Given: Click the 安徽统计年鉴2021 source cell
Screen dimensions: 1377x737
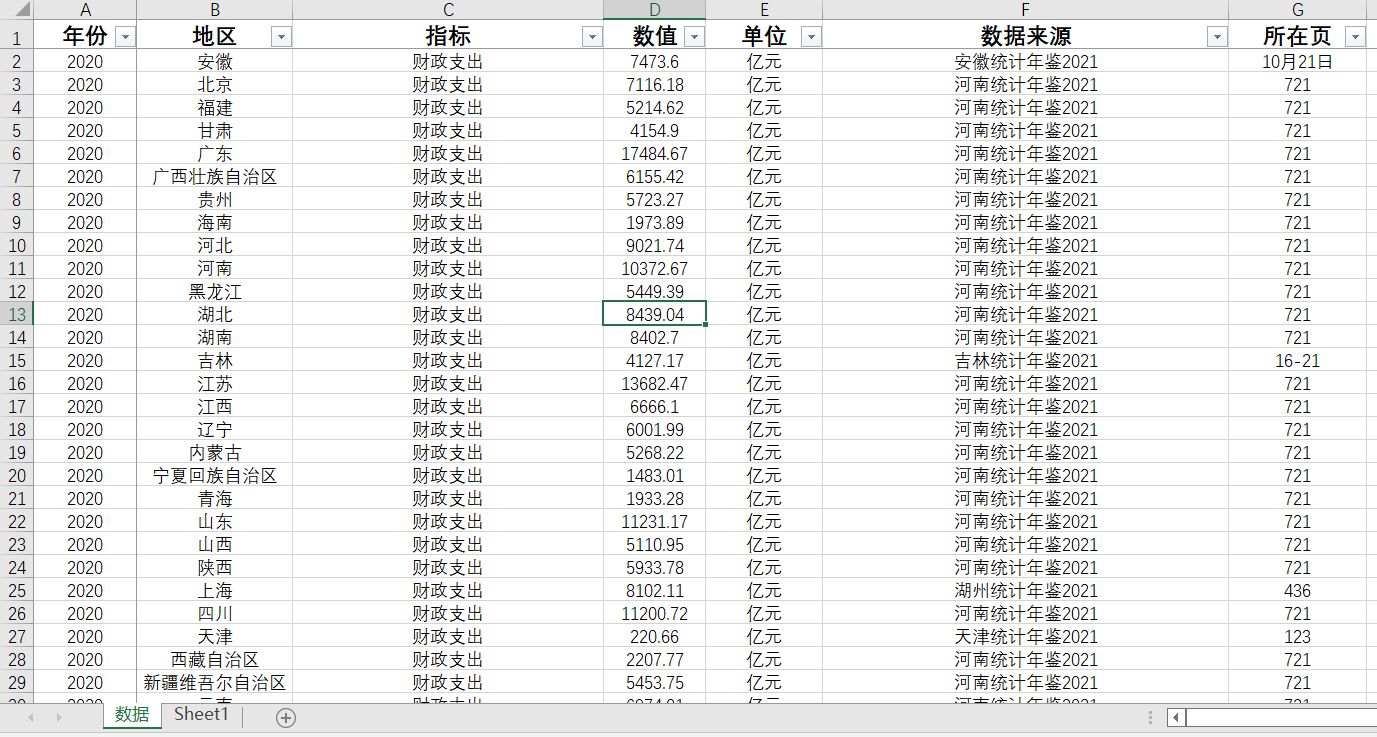Looking at the screenshot, I should pyautogui.click(x=1026, y=61).
